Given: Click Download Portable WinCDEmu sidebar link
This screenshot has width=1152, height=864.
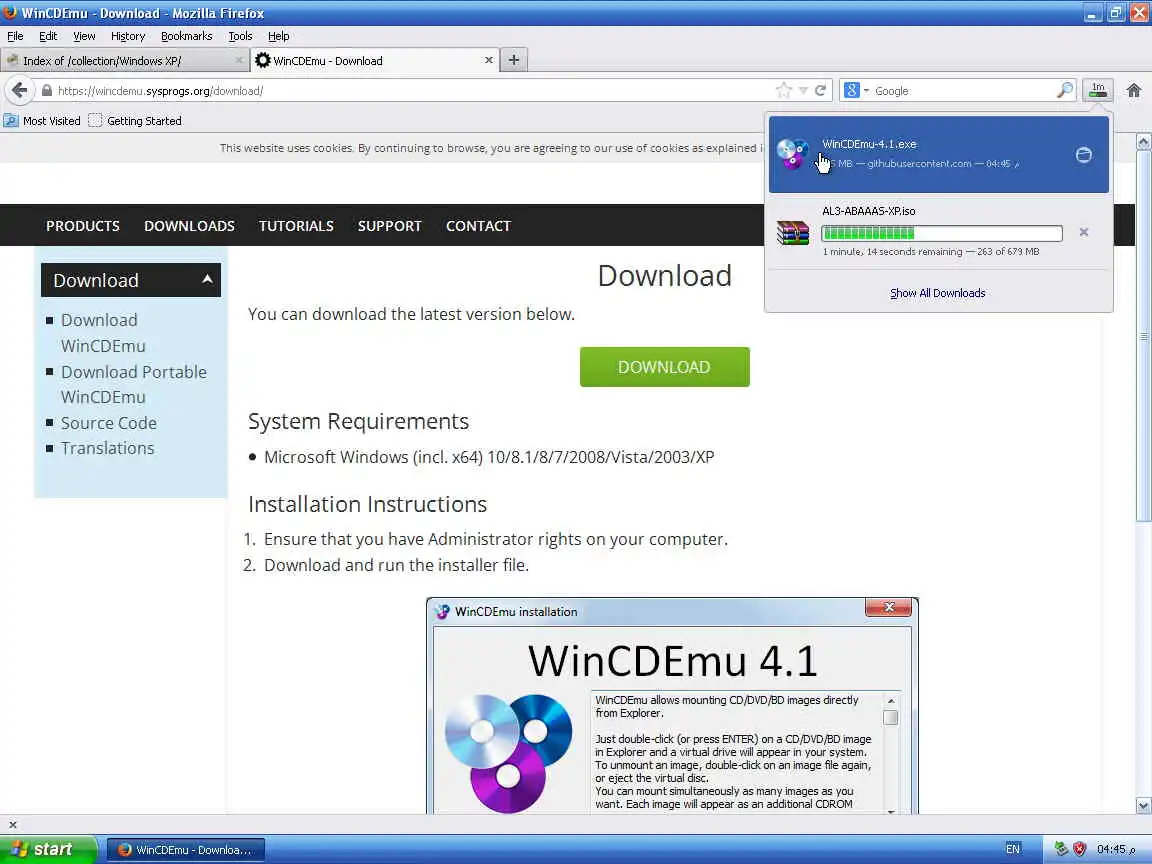Looking at the screenshot, I should coord(134,384).
